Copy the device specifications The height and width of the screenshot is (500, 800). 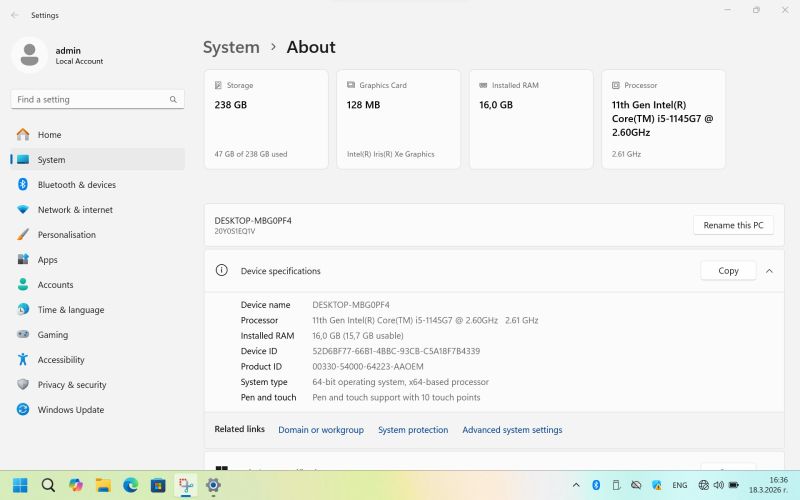728,271
